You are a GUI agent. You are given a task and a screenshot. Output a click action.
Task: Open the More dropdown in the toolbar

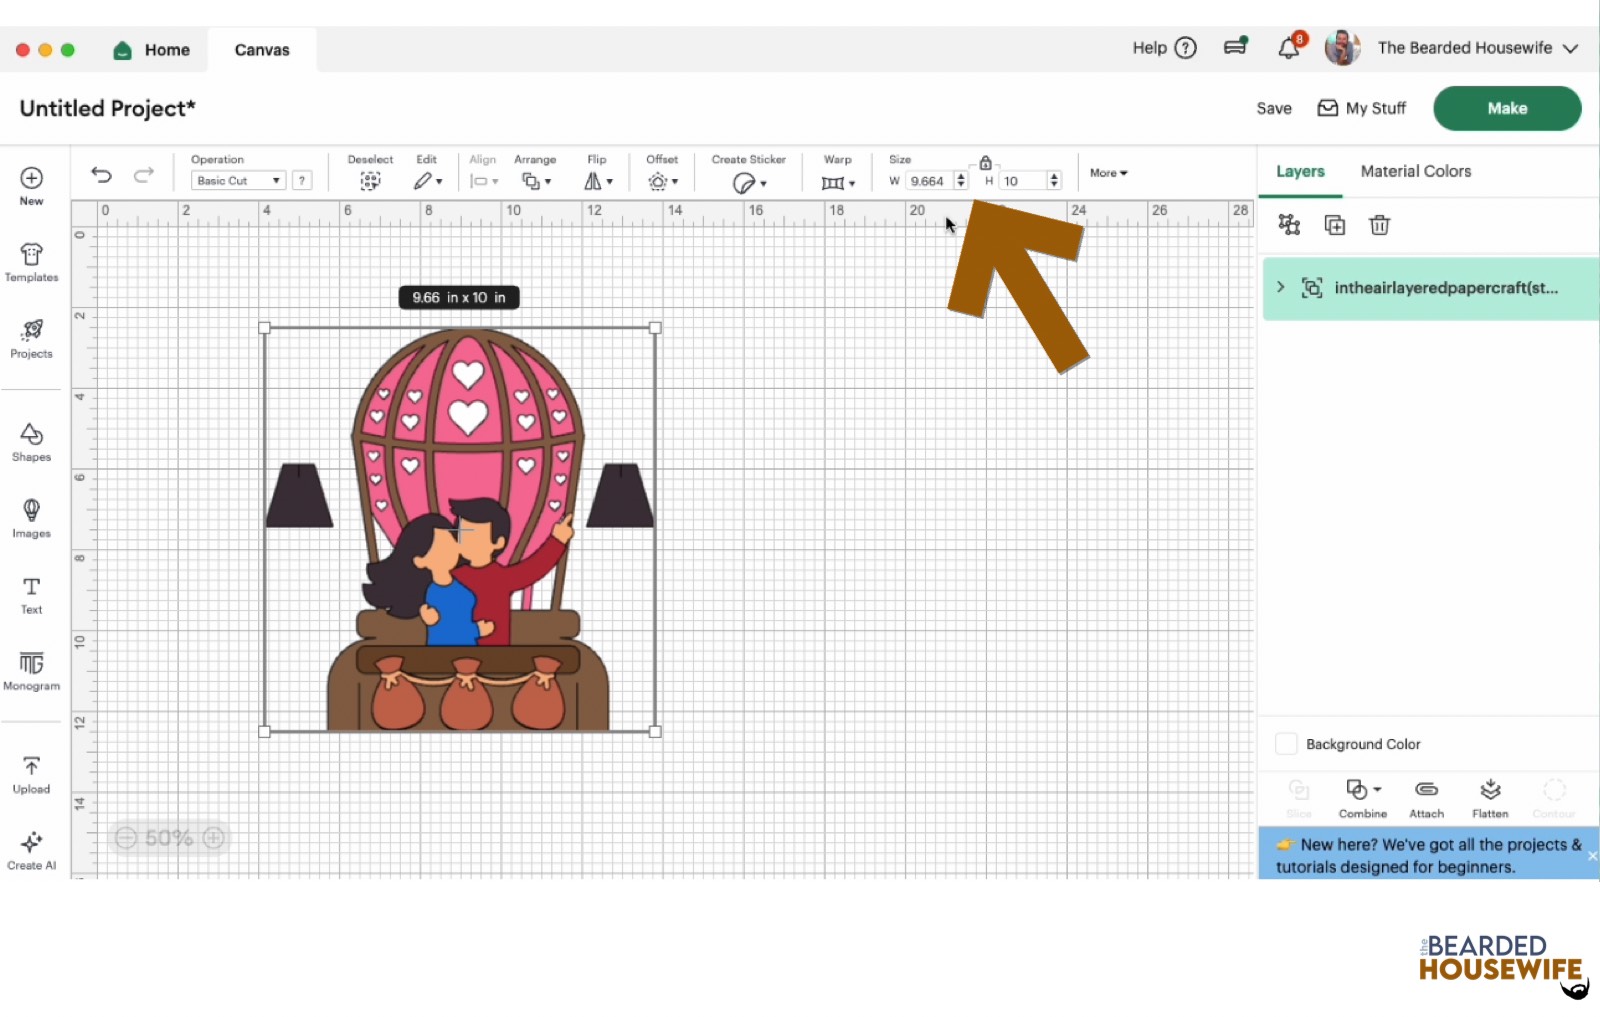pyautogui.click(x=1107, y=173)
